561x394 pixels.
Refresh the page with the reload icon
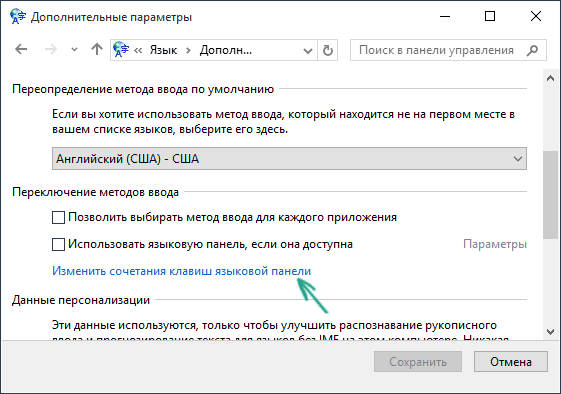(328, 50)
